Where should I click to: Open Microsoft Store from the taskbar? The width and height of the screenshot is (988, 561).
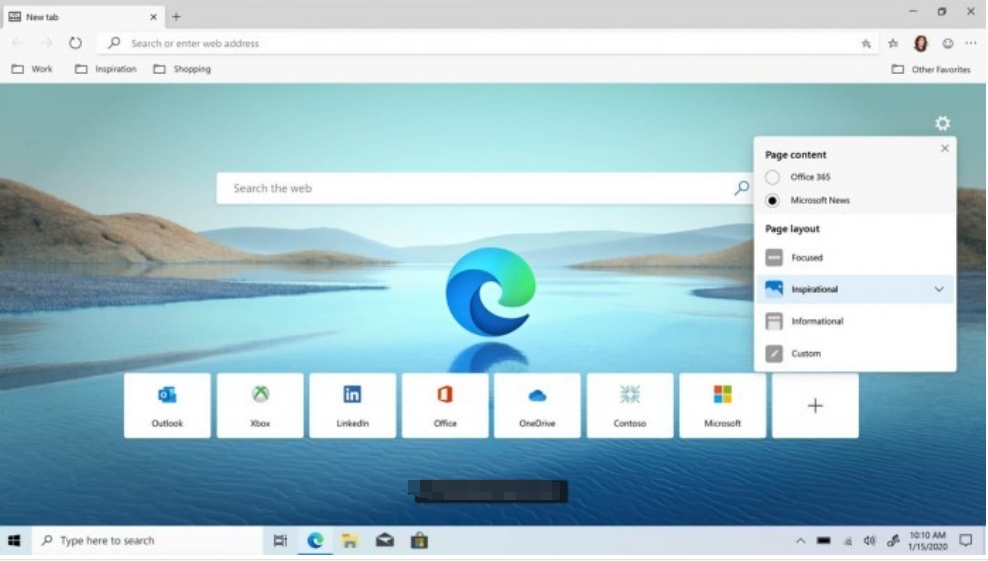click(420, 541)
